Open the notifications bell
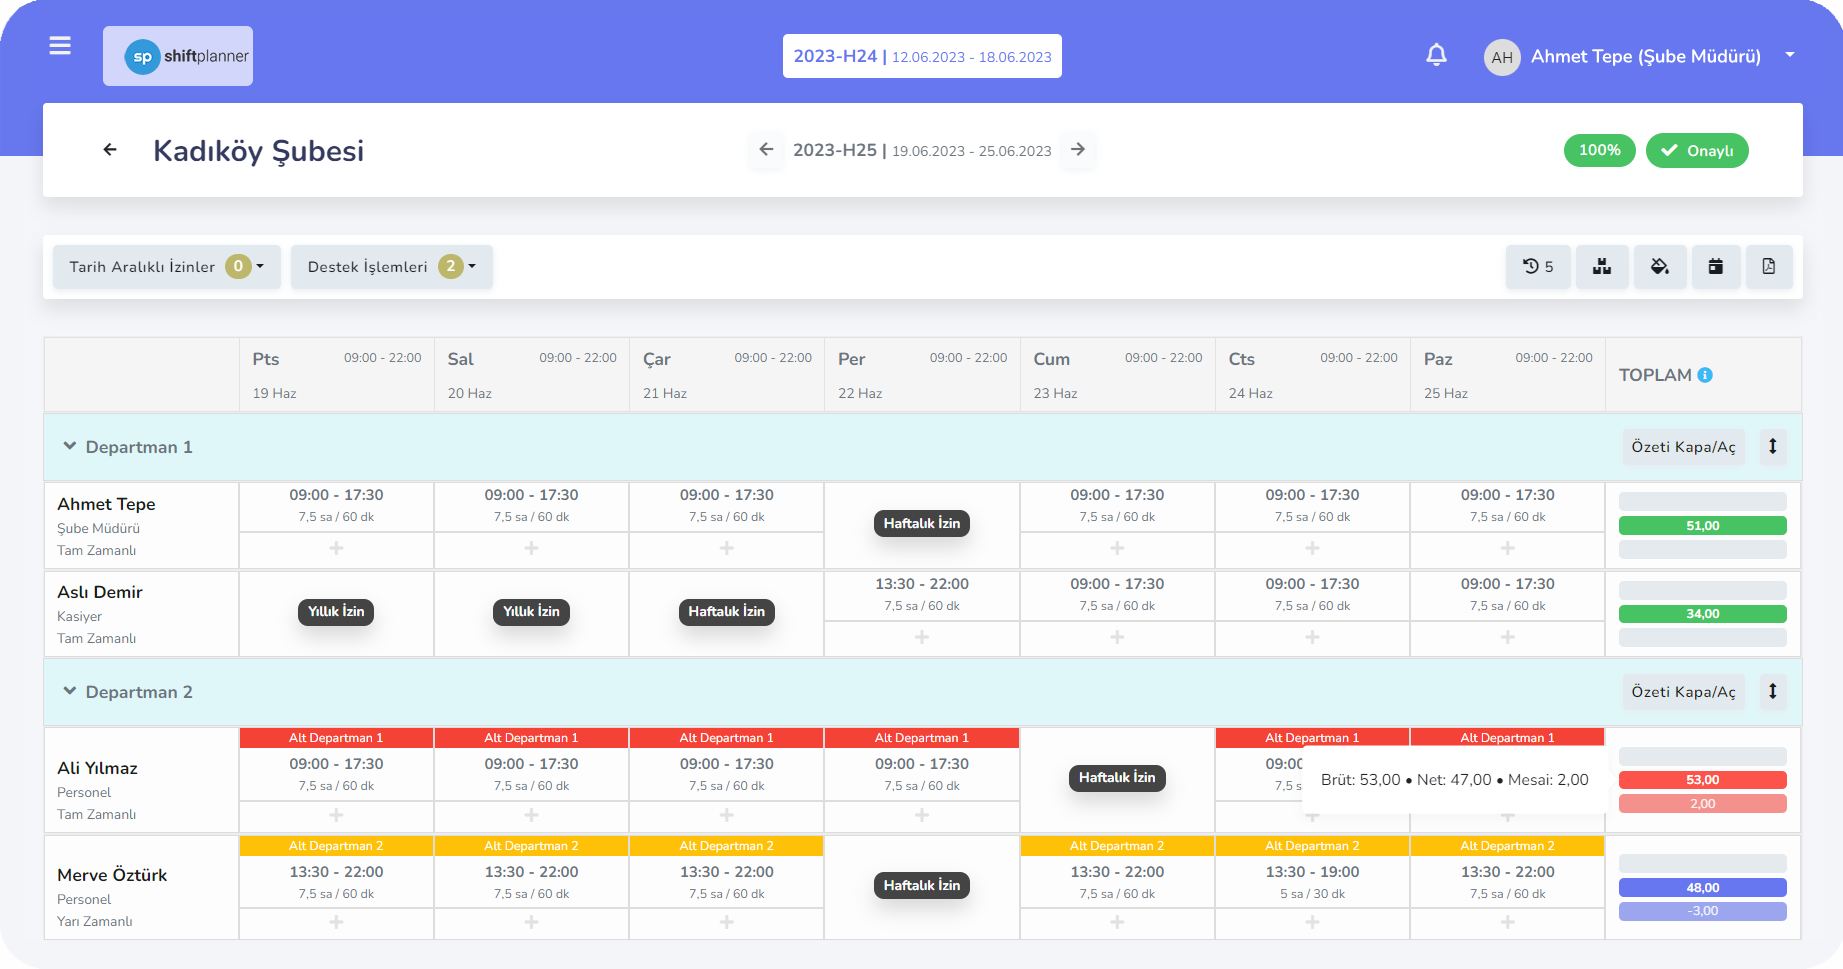Image resolution: width=1843 pixels, height=969 pixels. pos(1436,55)
